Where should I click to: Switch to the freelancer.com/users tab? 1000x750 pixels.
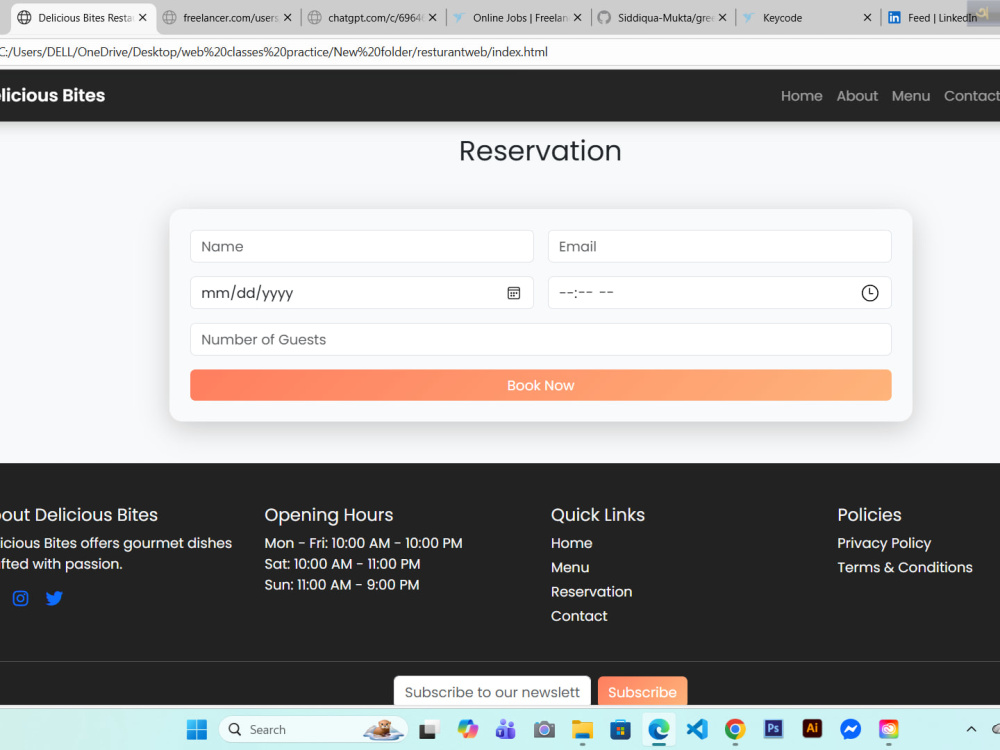pyautogui.click(x=229, y=18)
